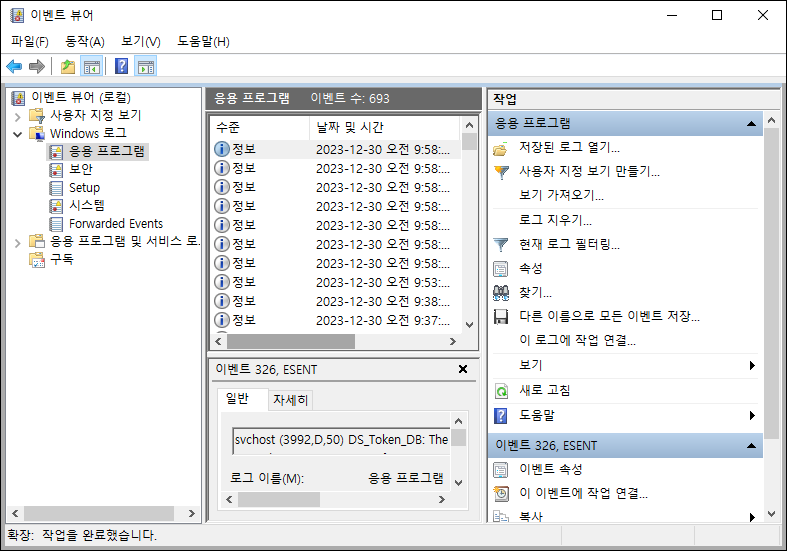Open the 동작(A) menu

tap(85, 42)
